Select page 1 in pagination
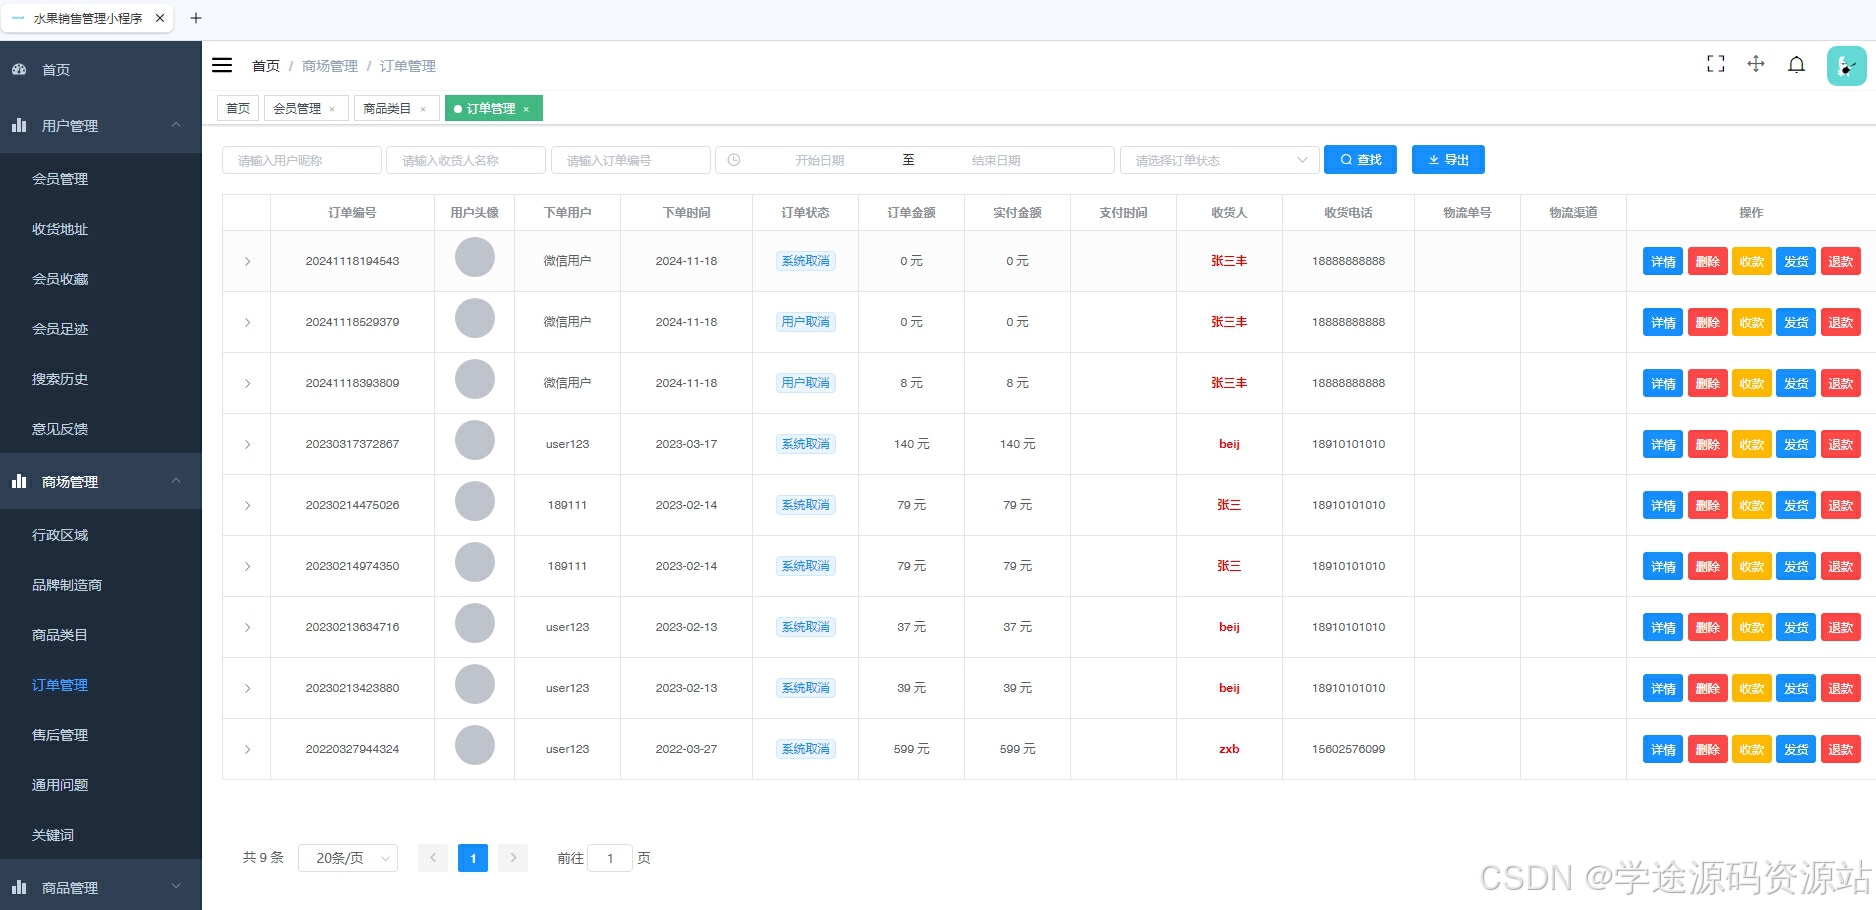The image size is (1876, 910). (x=473, y=858)
